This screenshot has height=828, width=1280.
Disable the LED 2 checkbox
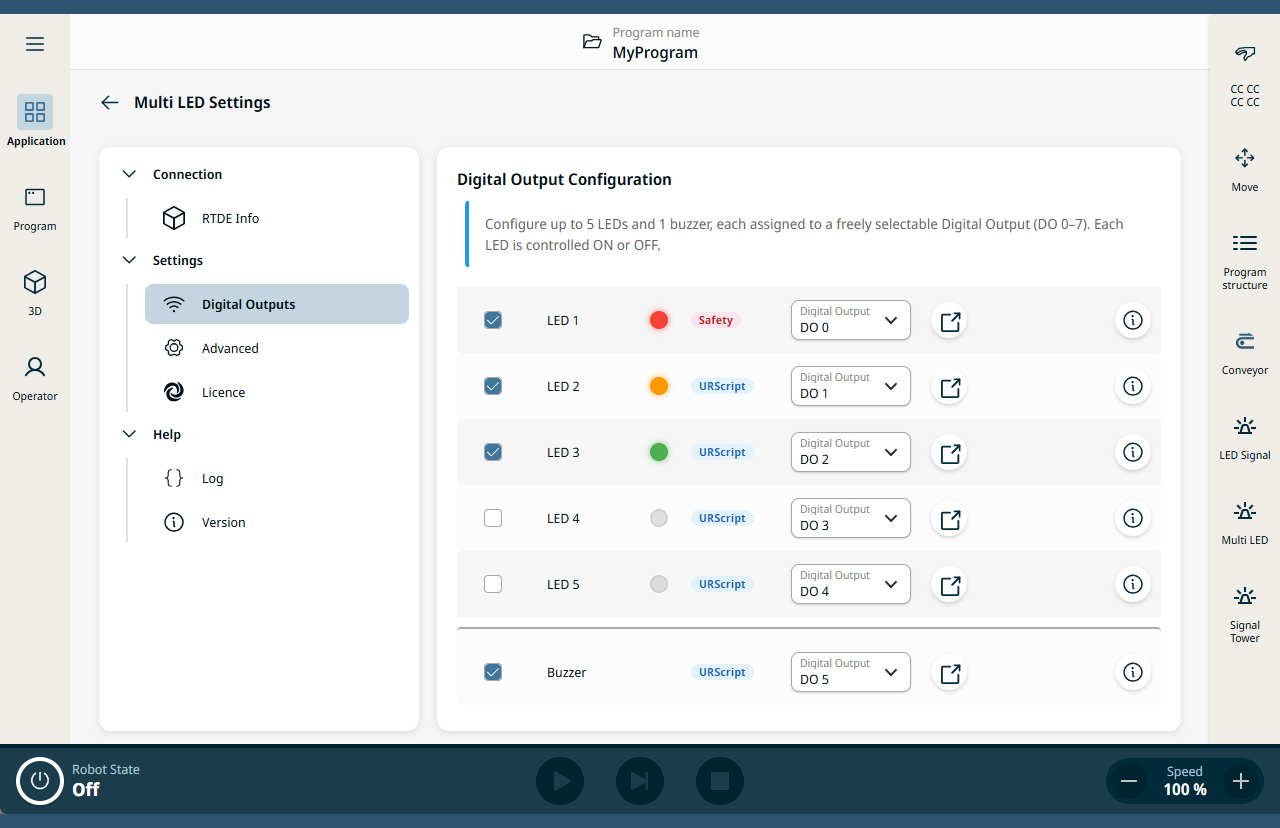[x=493, y=386]
